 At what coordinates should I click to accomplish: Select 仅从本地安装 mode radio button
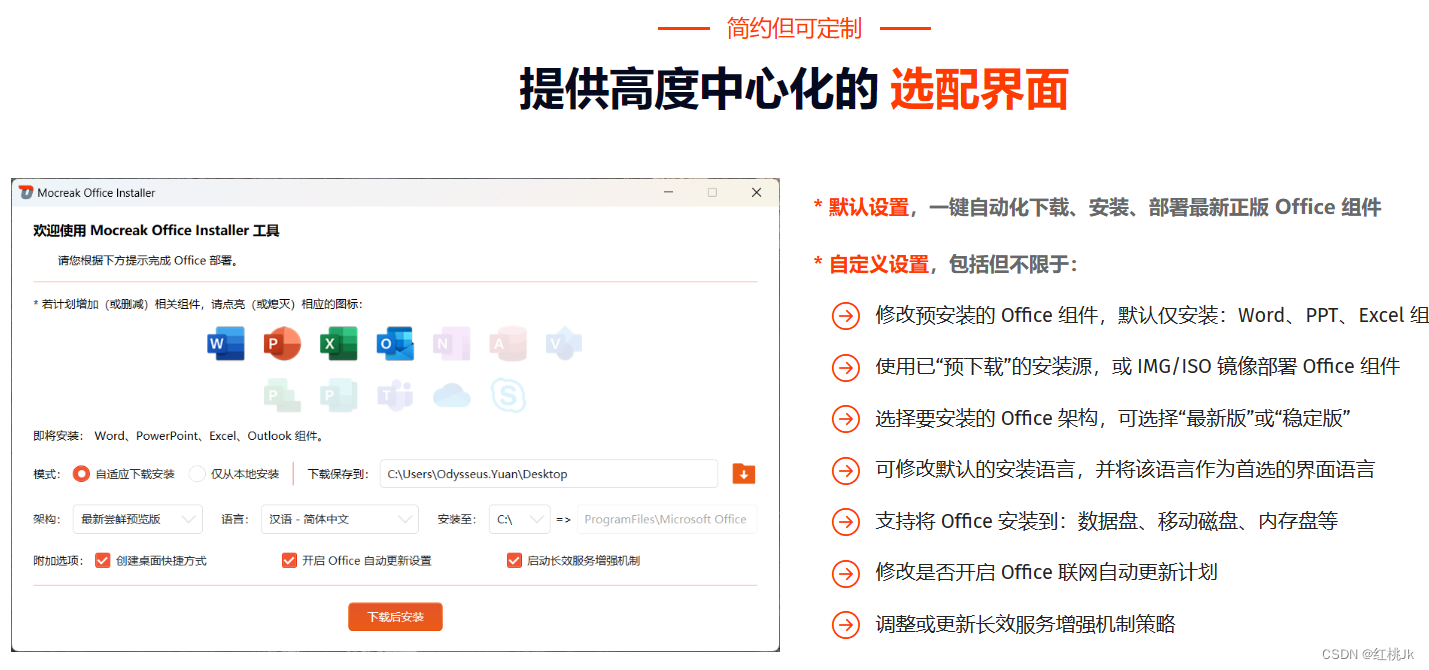coord(197,474)
